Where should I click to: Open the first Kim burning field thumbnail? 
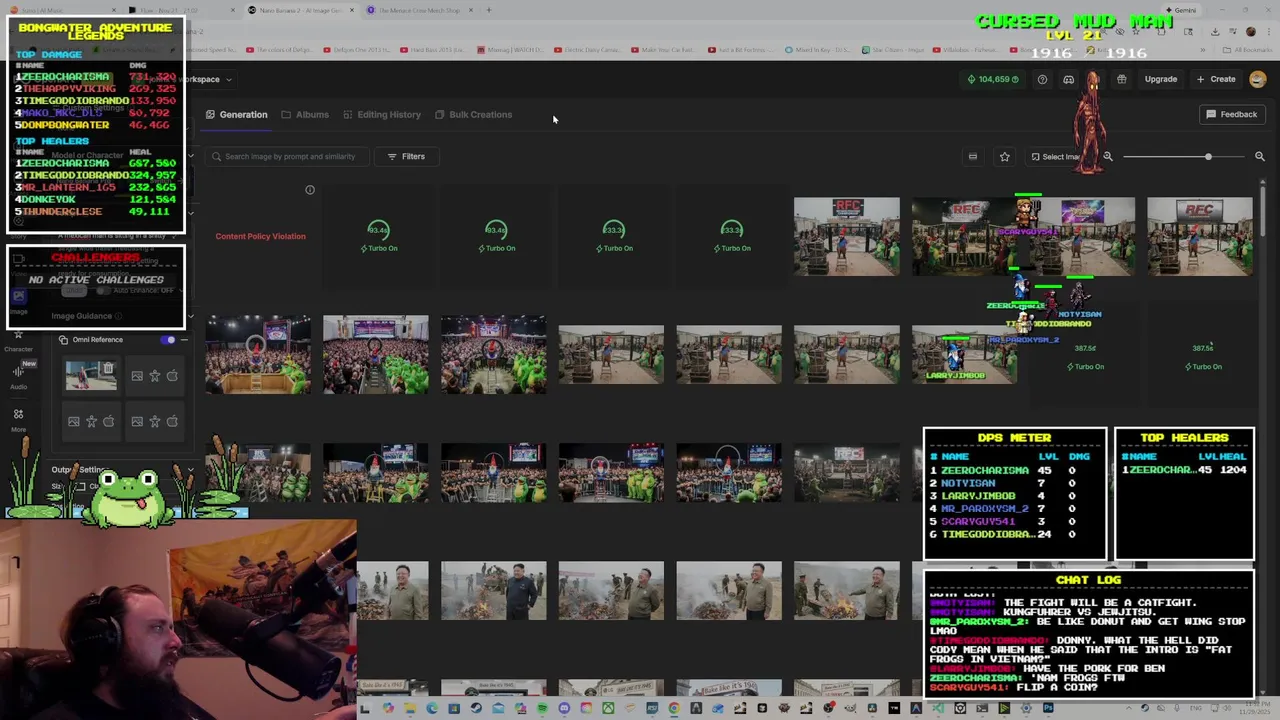pos(393,590)
